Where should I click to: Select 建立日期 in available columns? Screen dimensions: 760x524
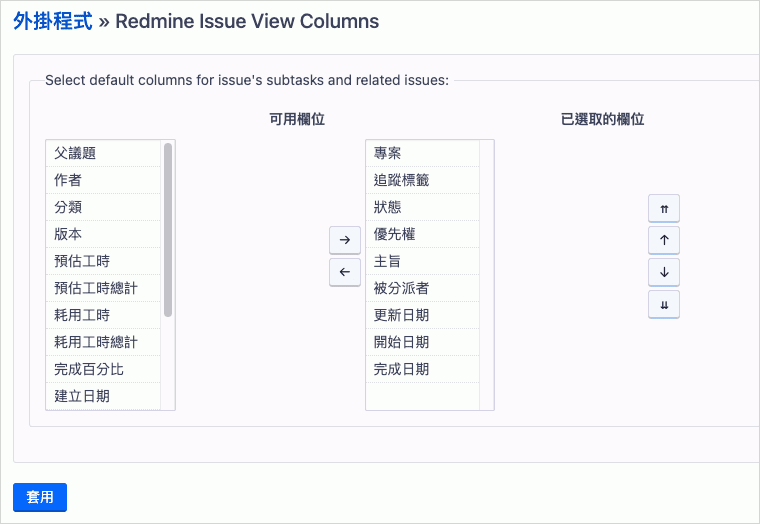[x=103, y=397]
